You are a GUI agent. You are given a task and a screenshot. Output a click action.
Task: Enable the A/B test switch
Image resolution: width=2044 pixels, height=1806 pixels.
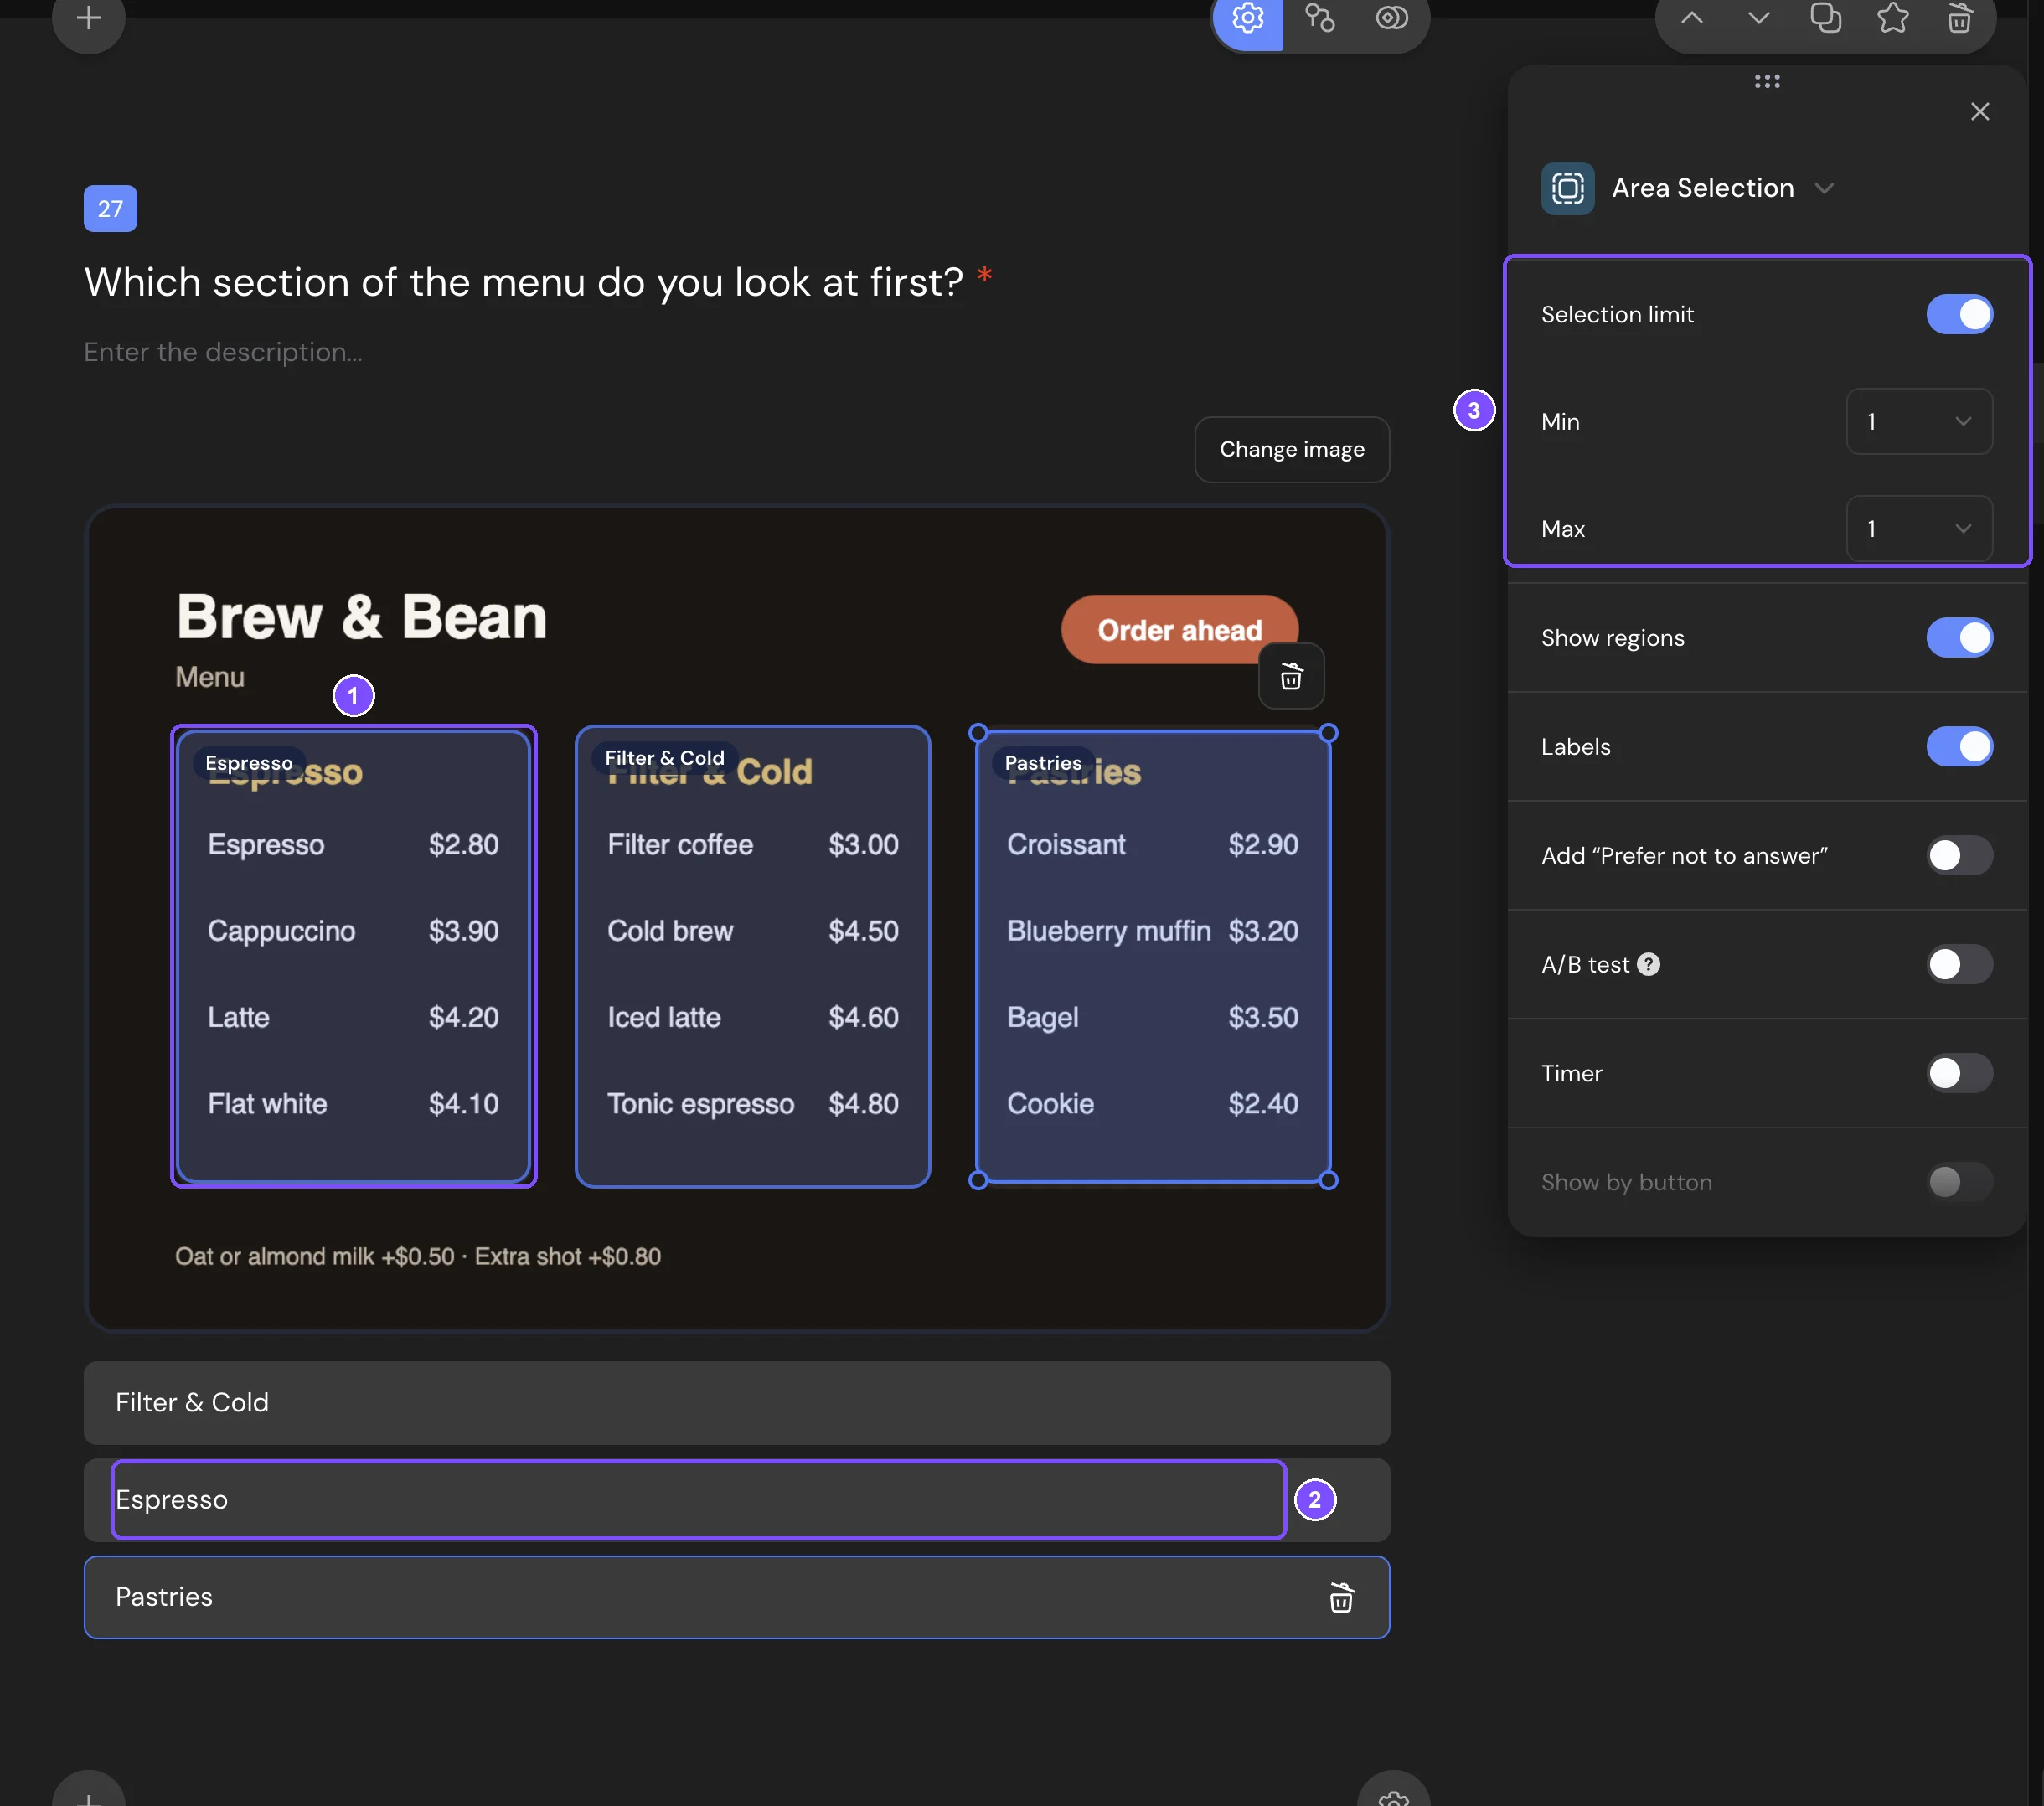(1959, 964)
